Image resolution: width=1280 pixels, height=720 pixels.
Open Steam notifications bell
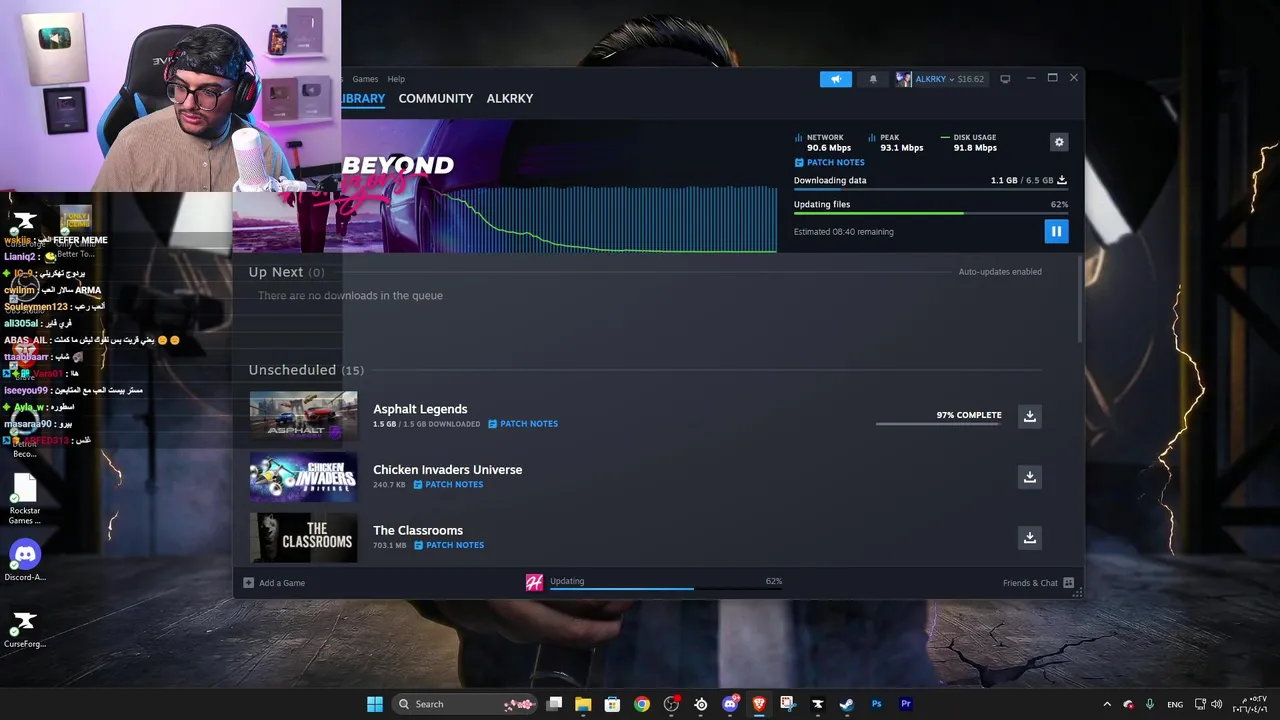pos(873,79)
